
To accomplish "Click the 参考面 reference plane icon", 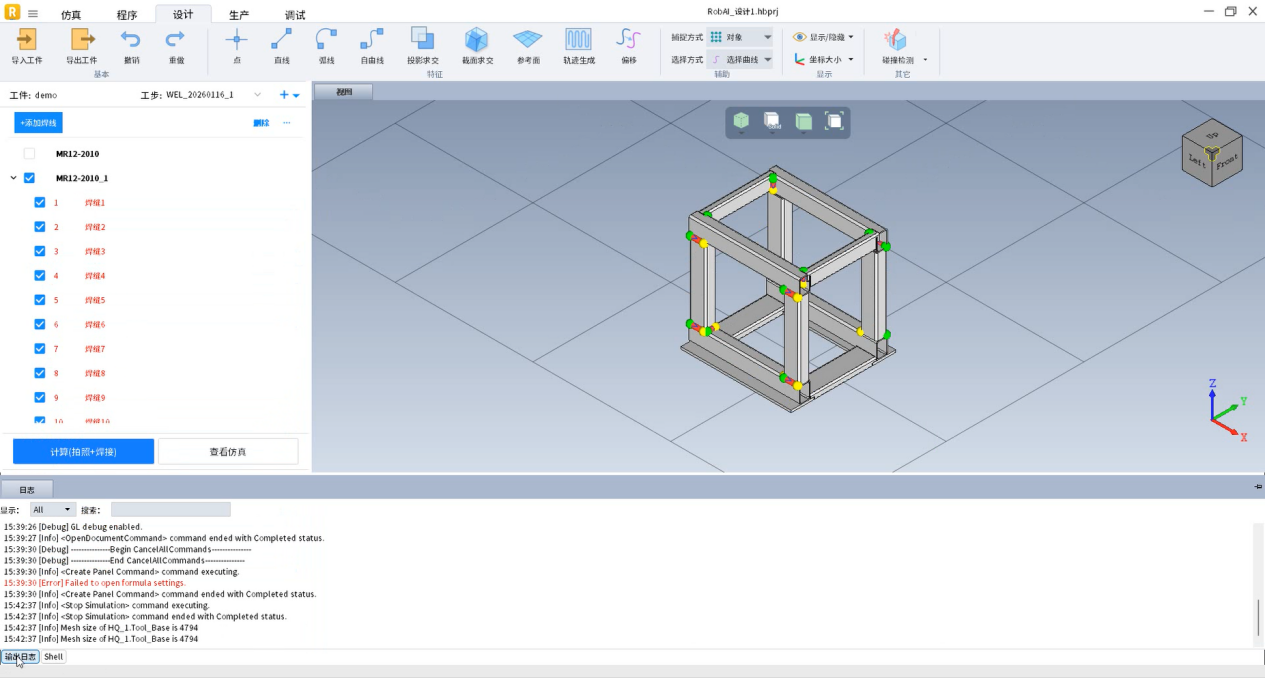I will pos(527,40).
